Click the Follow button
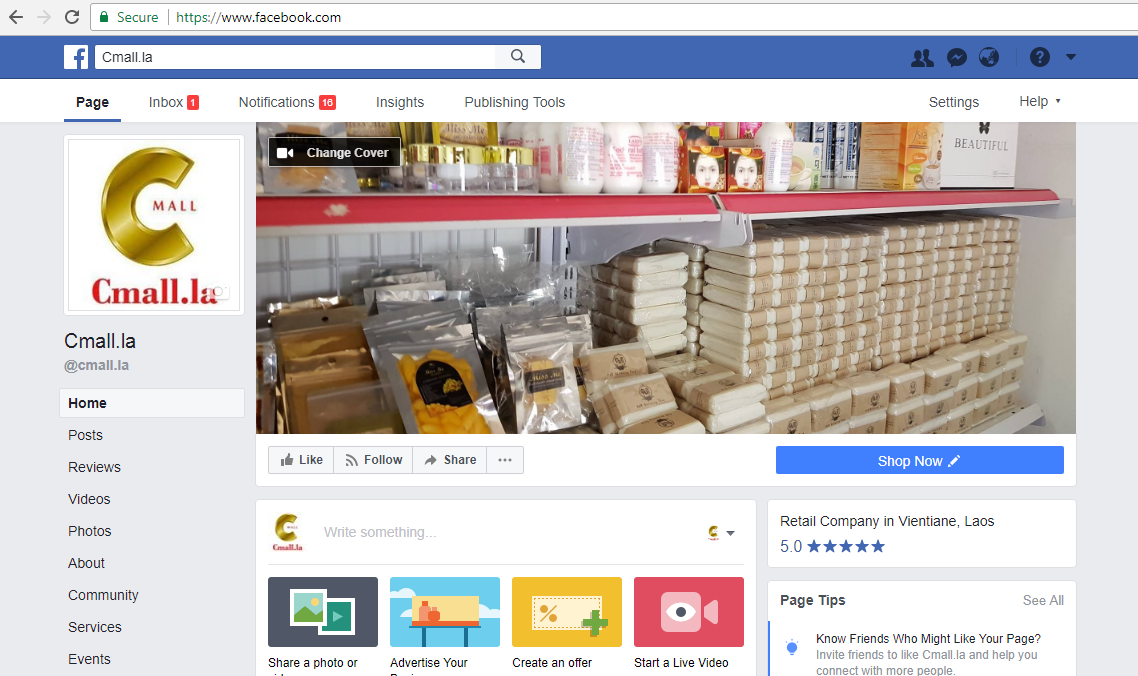This screenshot has width=1138, height=676. coord(373,460)
